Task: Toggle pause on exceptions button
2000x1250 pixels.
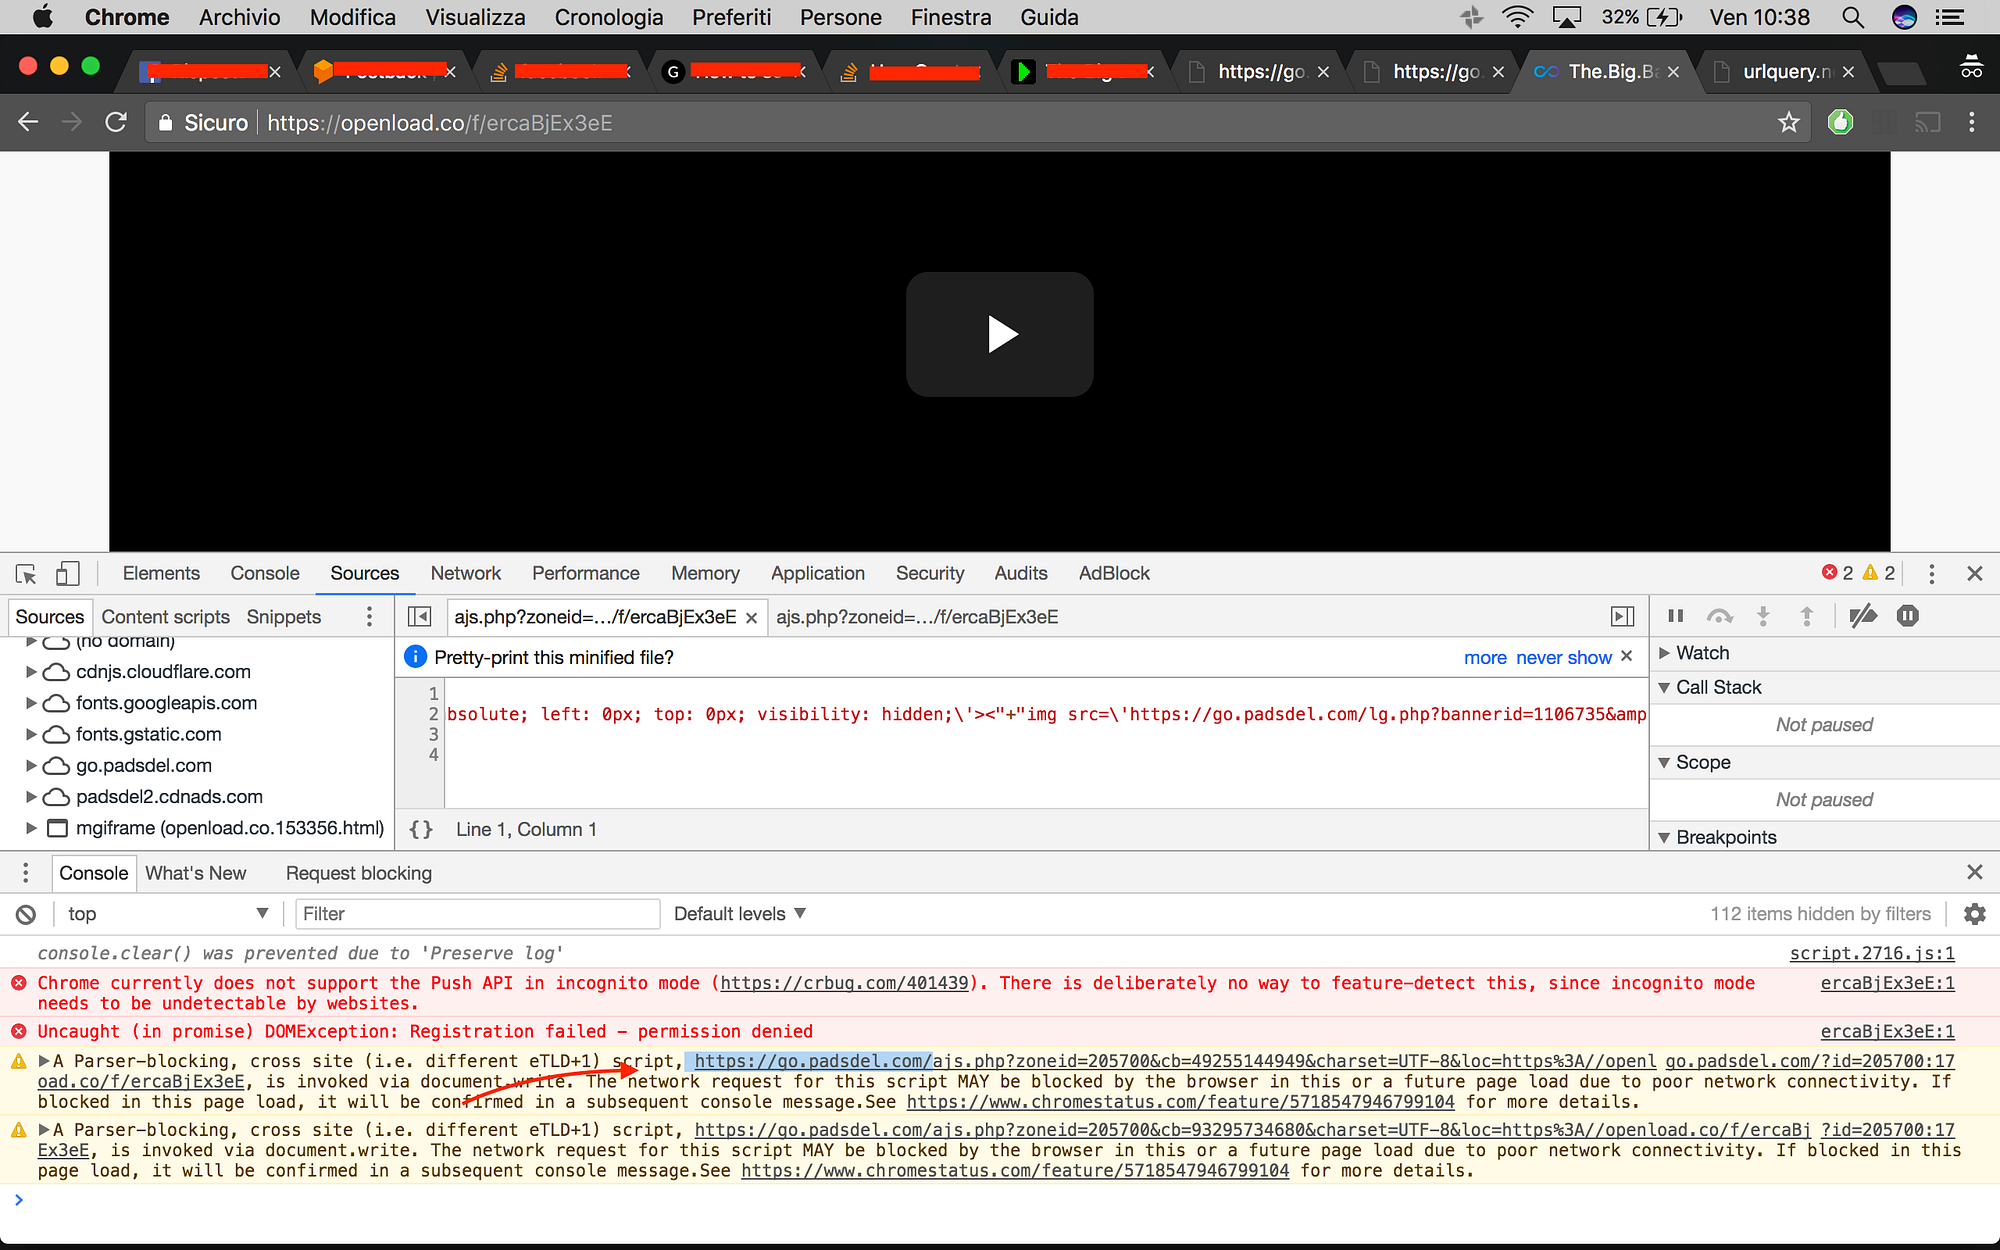Action: coord(1907,616)
